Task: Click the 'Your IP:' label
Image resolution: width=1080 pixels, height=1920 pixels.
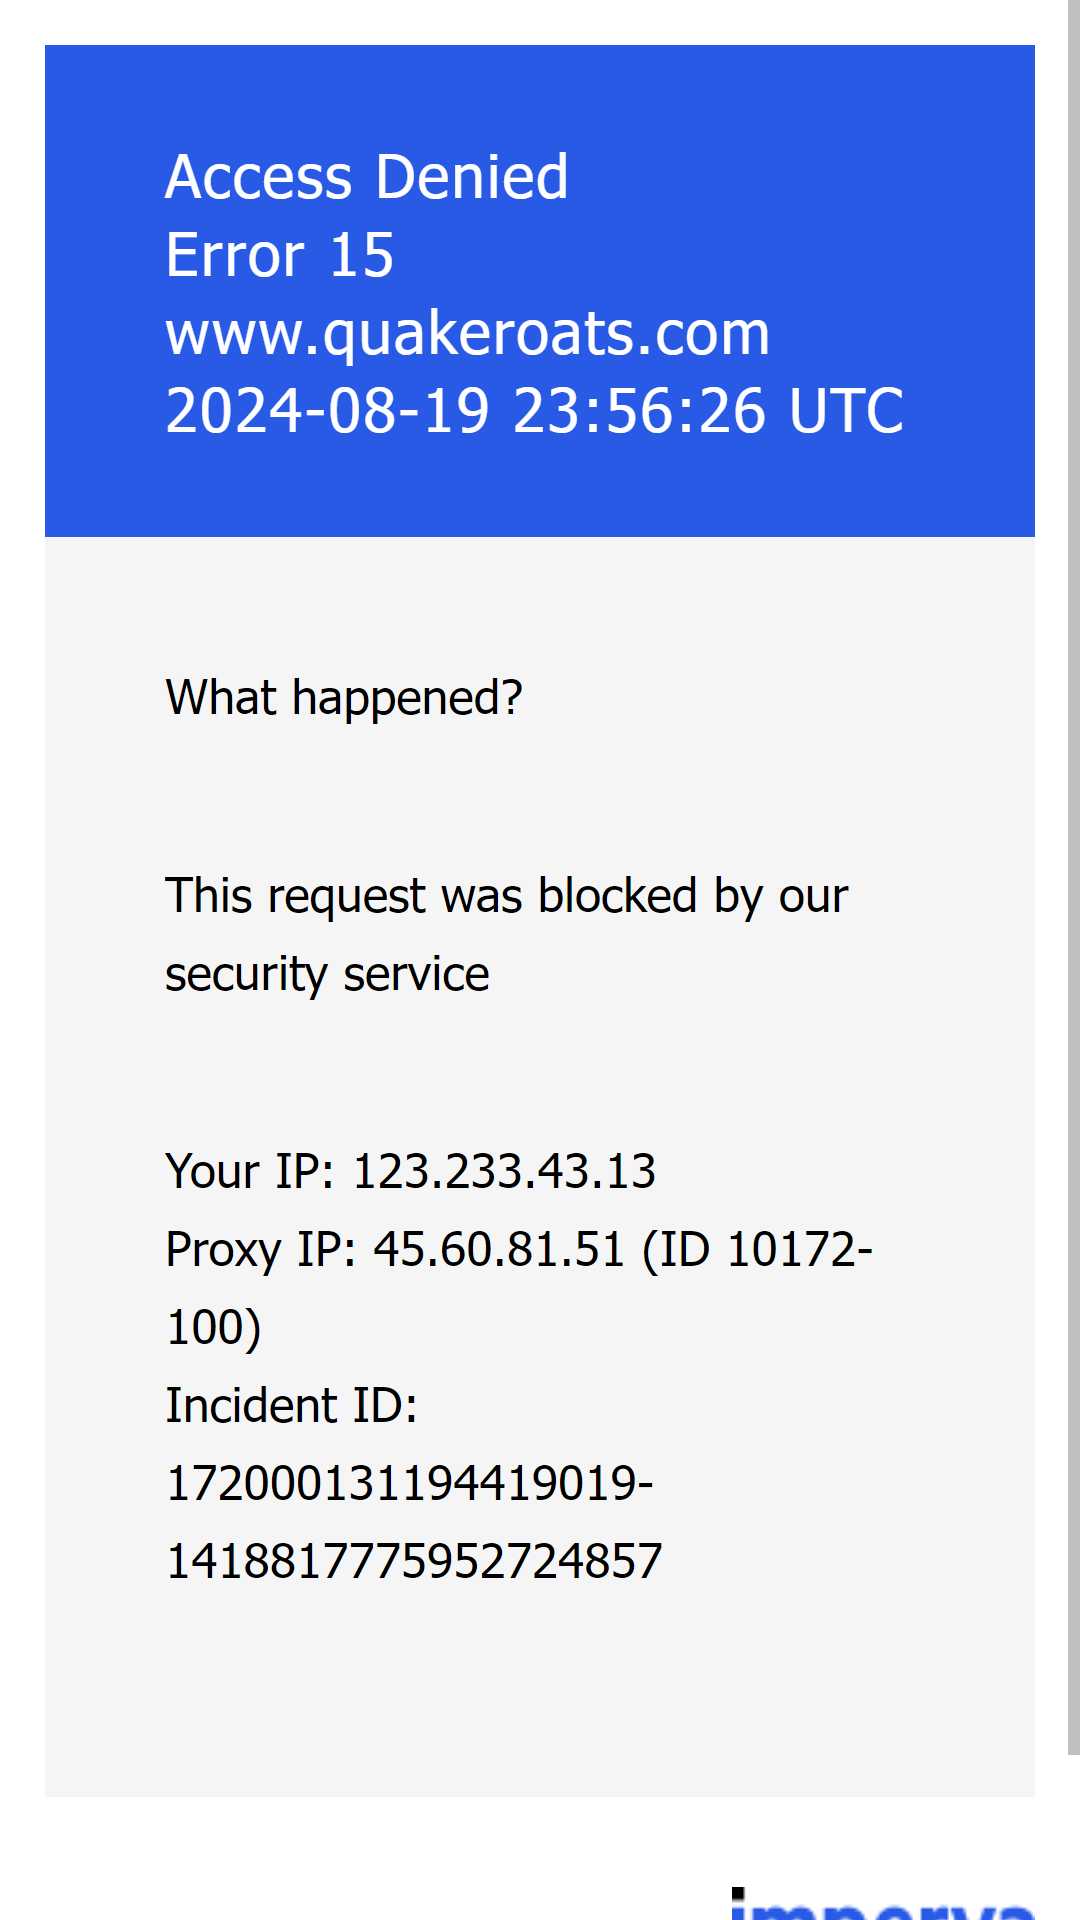Action: (x=250, y=1171)
